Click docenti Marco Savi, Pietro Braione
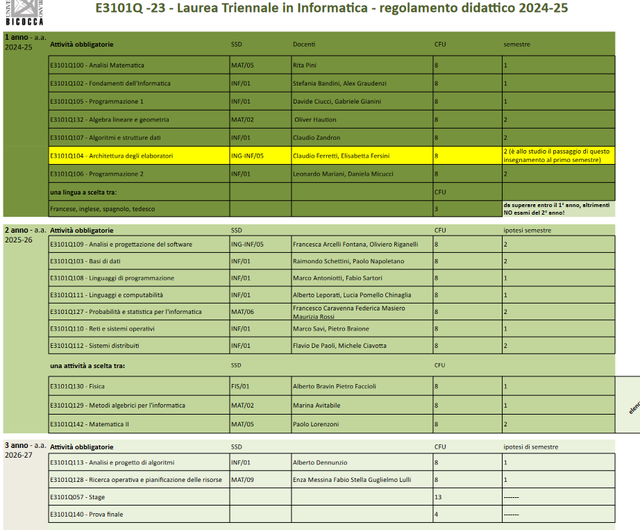Screen dimensions: 640x530 (362, 329)
